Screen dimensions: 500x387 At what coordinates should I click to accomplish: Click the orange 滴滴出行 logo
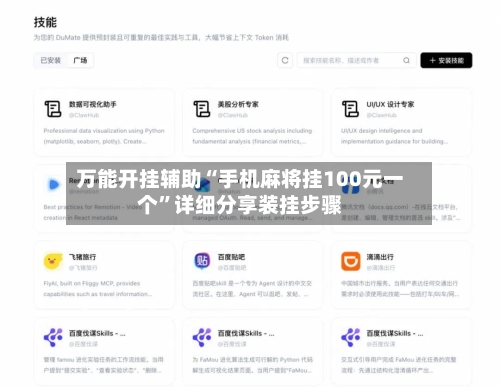tap(351, 261)
